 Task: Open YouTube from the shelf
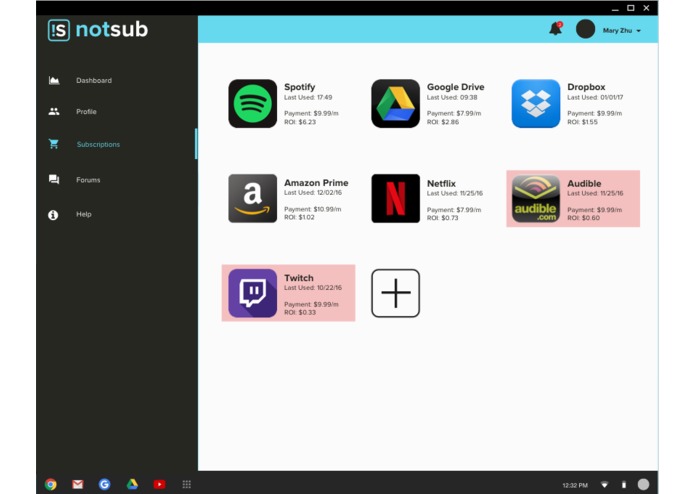[x=160, y=484]
